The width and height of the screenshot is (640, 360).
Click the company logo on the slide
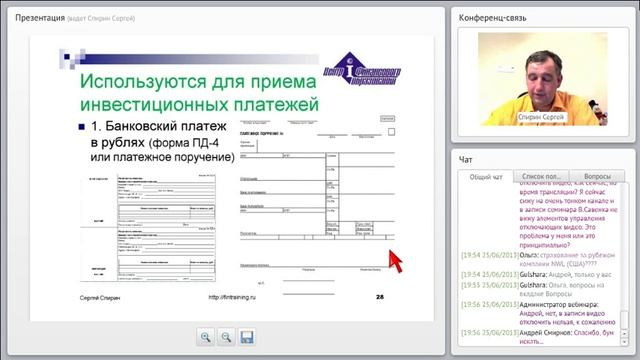pos(362,69)
